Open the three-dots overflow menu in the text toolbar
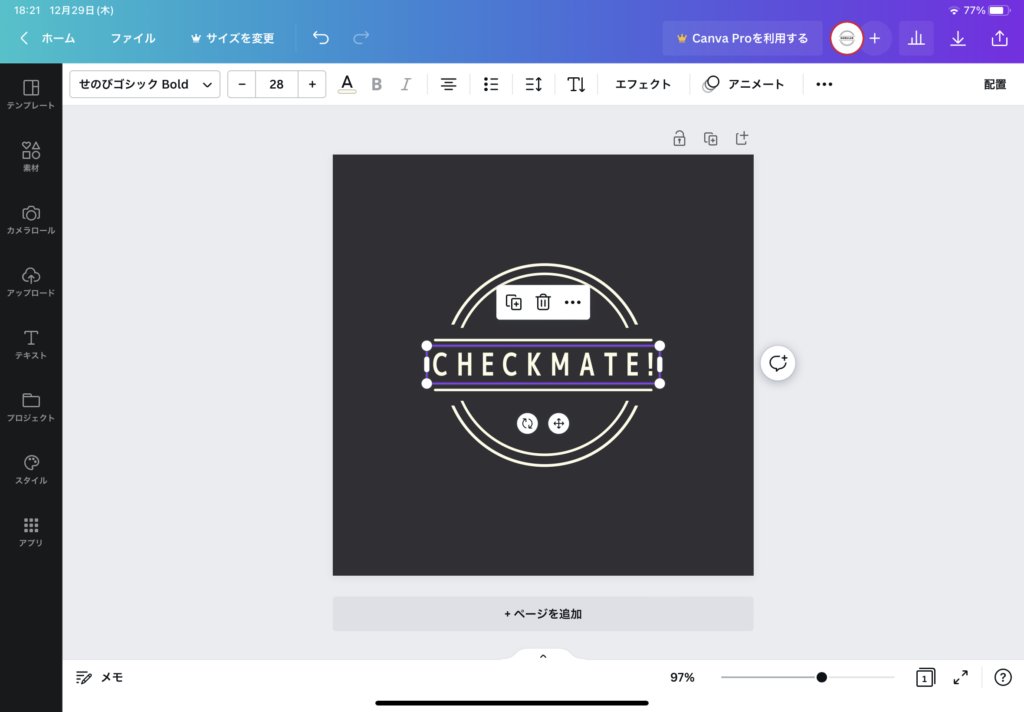 (824, 84)
